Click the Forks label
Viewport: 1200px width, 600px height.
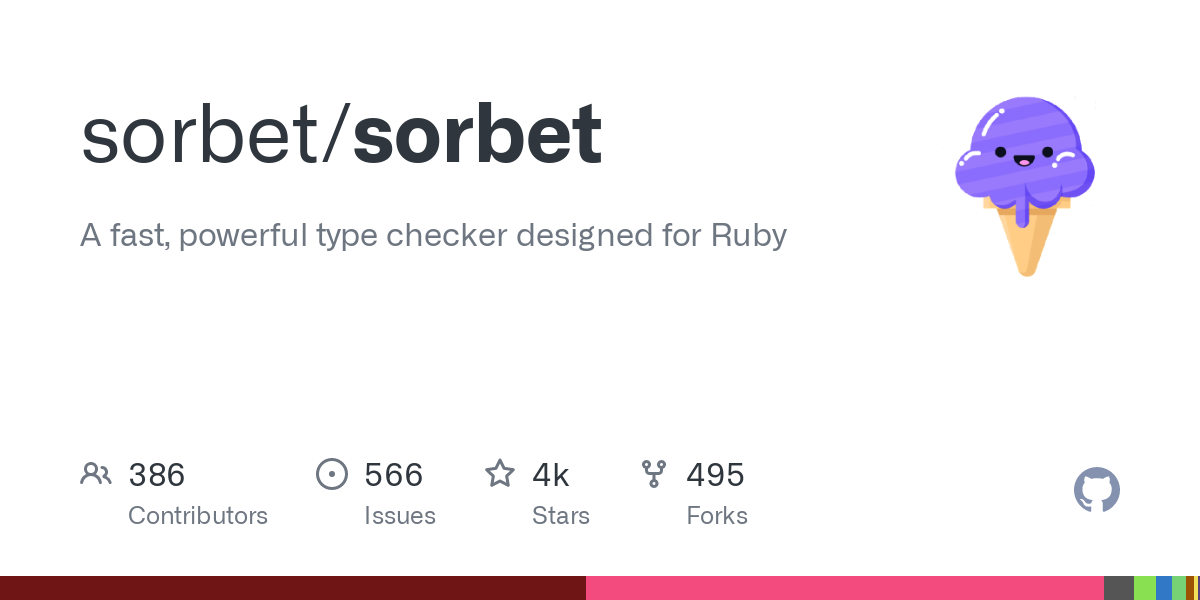(717, 516)
